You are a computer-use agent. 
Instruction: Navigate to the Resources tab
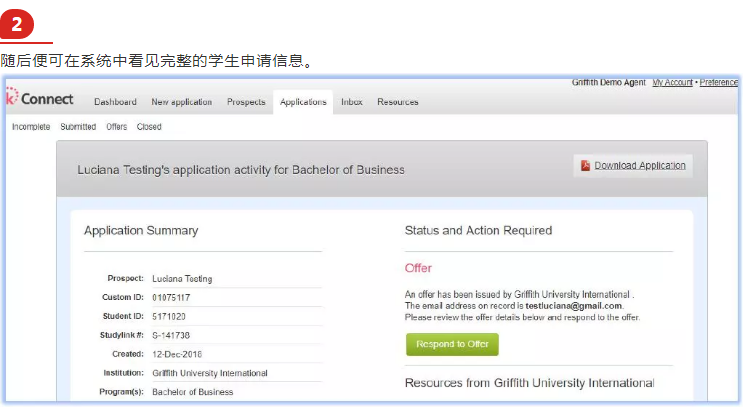click(x=398, y=102)
